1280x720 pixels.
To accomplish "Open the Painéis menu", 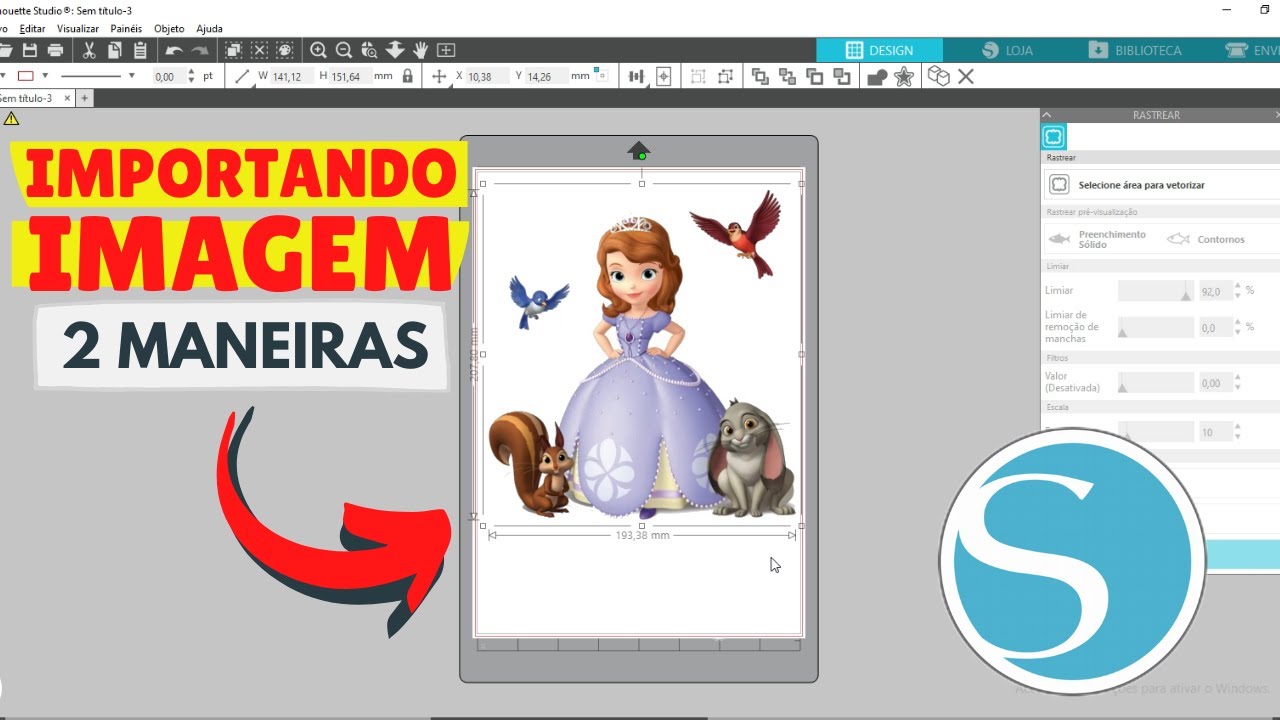I will coord(126,29).
